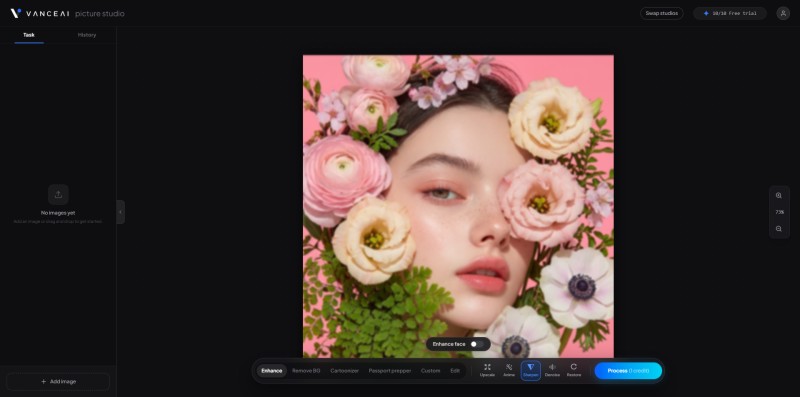The width and height of the screenshot is (800, 397).
Task: Switch to the Task tab
Action: (x=29, y=35)
